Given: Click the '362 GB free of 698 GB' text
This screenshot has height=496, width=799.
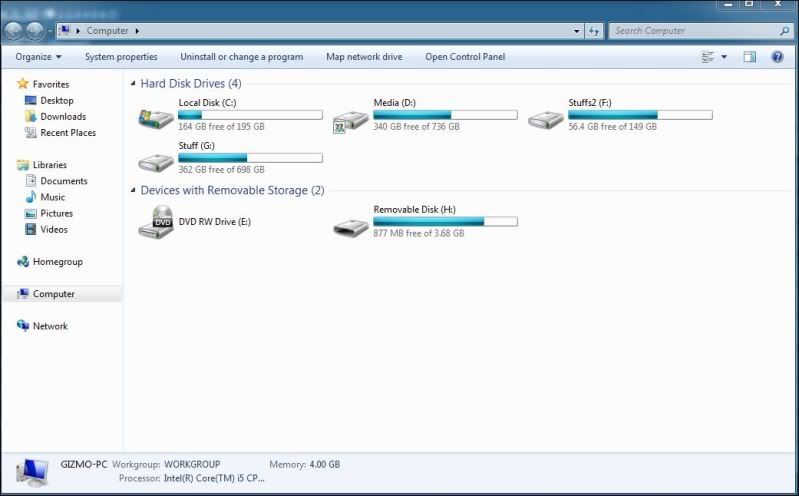Looking at the screenshot, I should point(221,169).
